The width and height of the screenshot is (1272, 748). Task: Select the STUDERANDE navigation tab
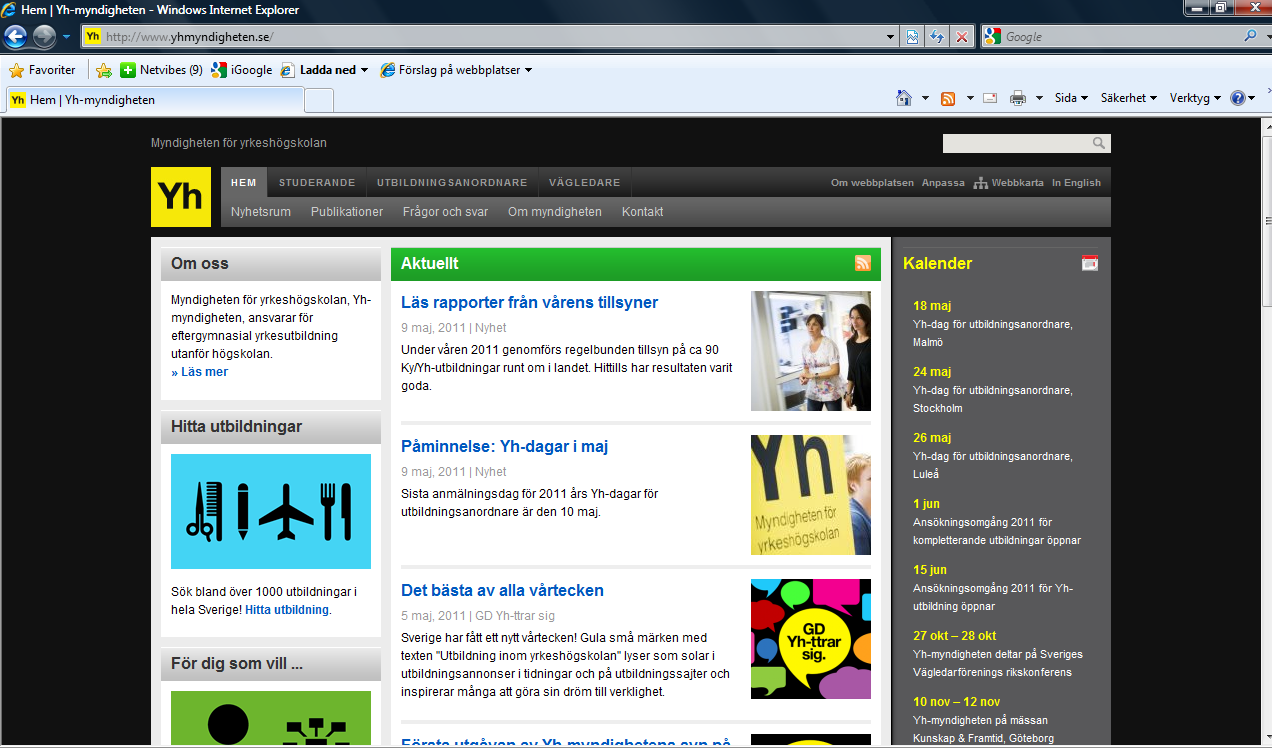(x=317, y=182)
